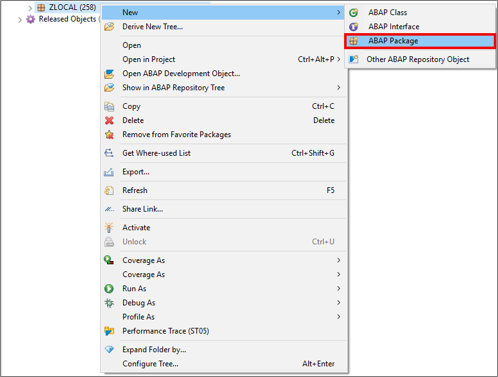The image size is (498, 377).
Task: Click the Share Link icon
Action: click(109, 209)
